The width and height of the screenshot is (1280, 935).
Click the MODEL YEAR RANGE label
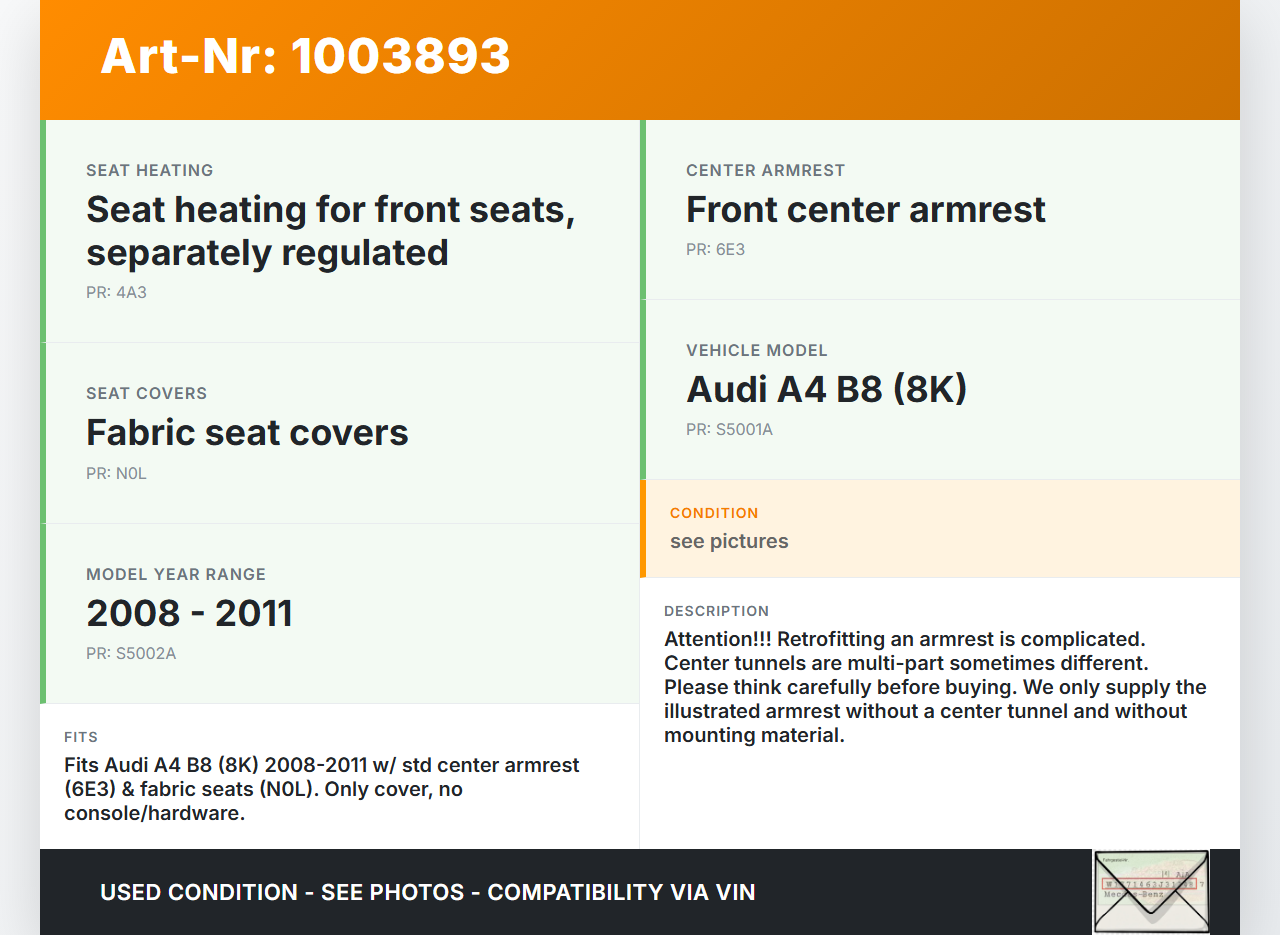[x=176, y=575]
